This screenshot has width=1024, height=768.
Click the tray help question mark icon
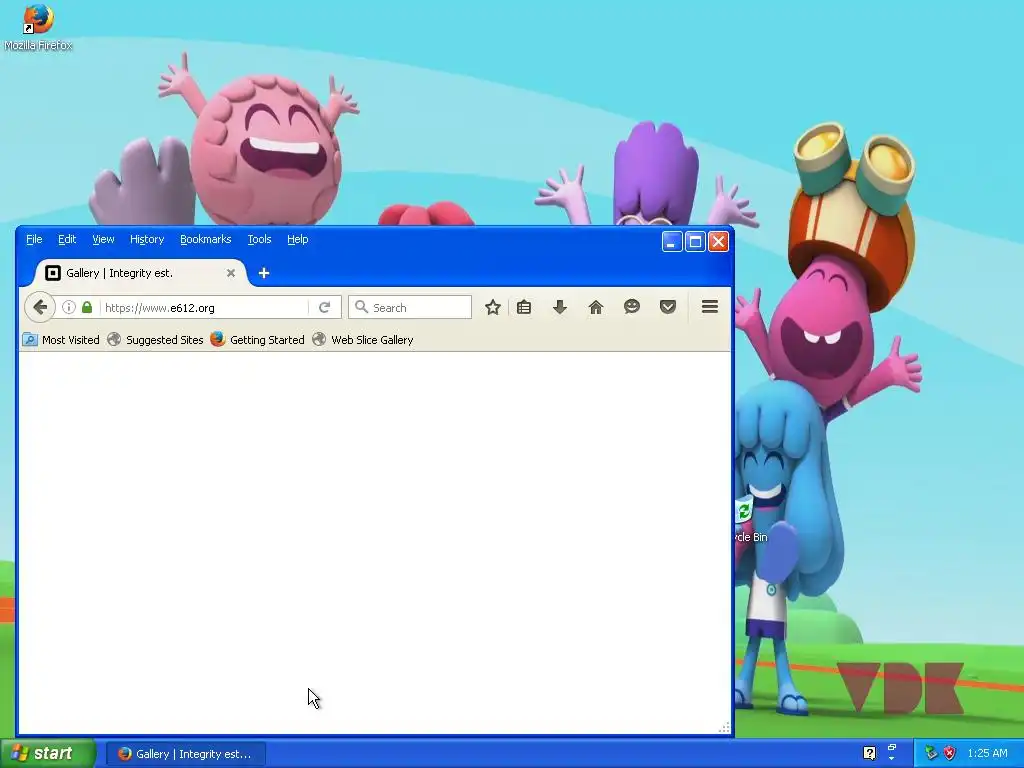click(x=869, y=753)
